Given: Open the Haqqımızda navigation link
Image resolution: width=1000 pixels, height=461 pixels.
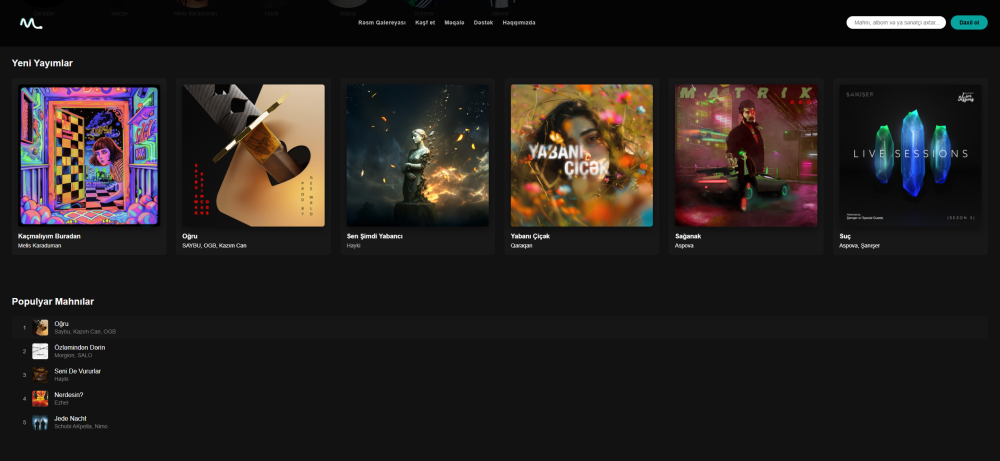Looking at the screenshot, I should (519, 23).
